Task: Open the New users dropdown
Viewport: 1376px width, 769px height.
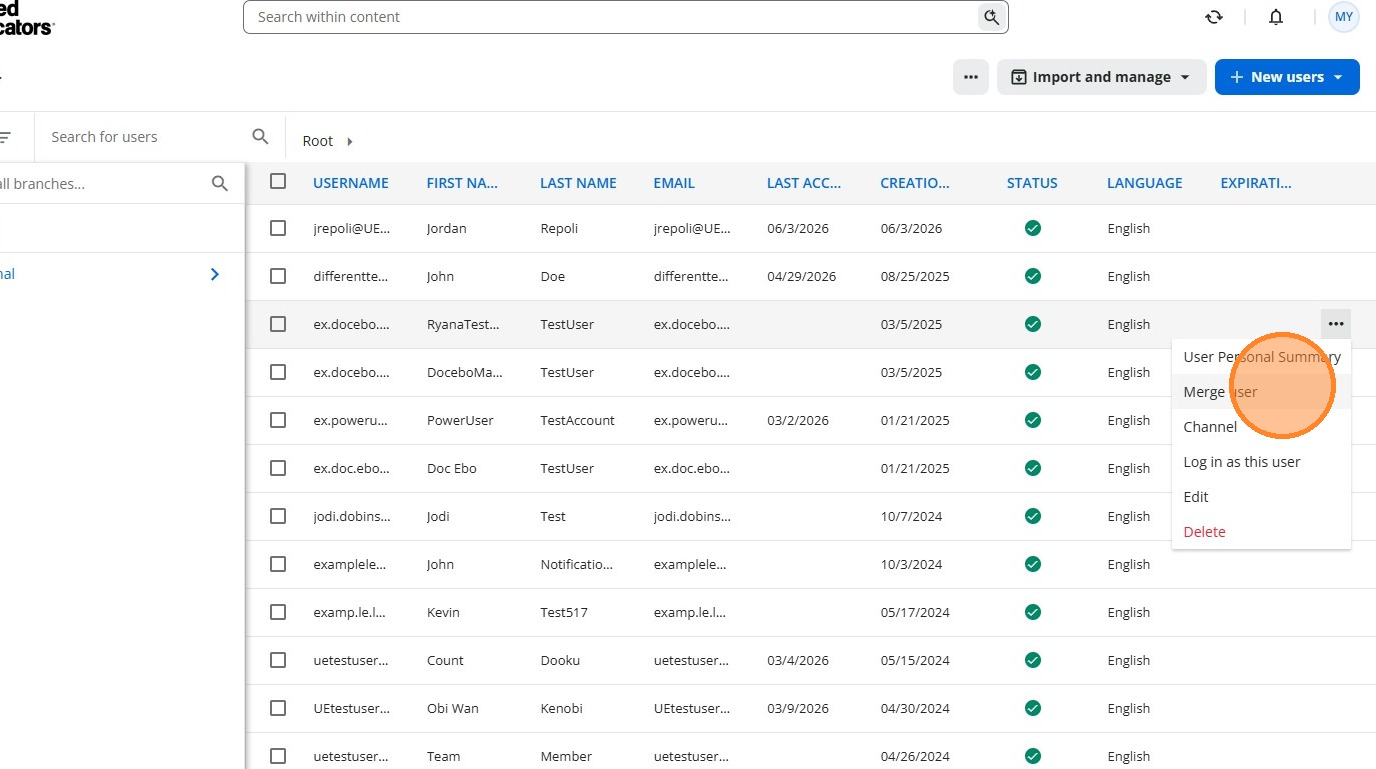Action: tap(1287, 77)
